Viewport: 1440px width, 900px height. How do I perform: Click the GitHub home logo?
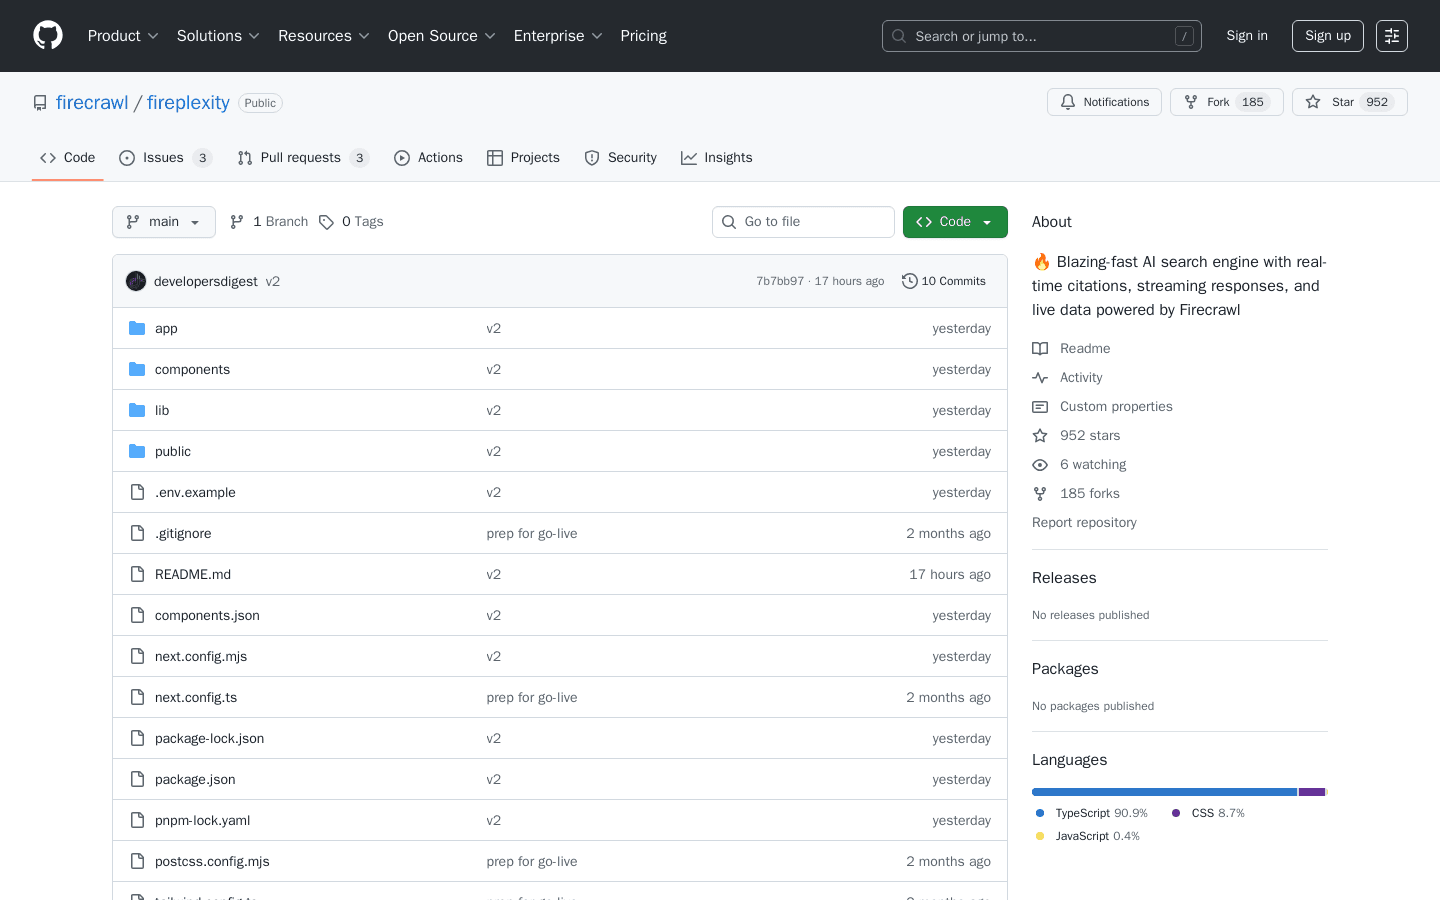(x=47, y=35)
